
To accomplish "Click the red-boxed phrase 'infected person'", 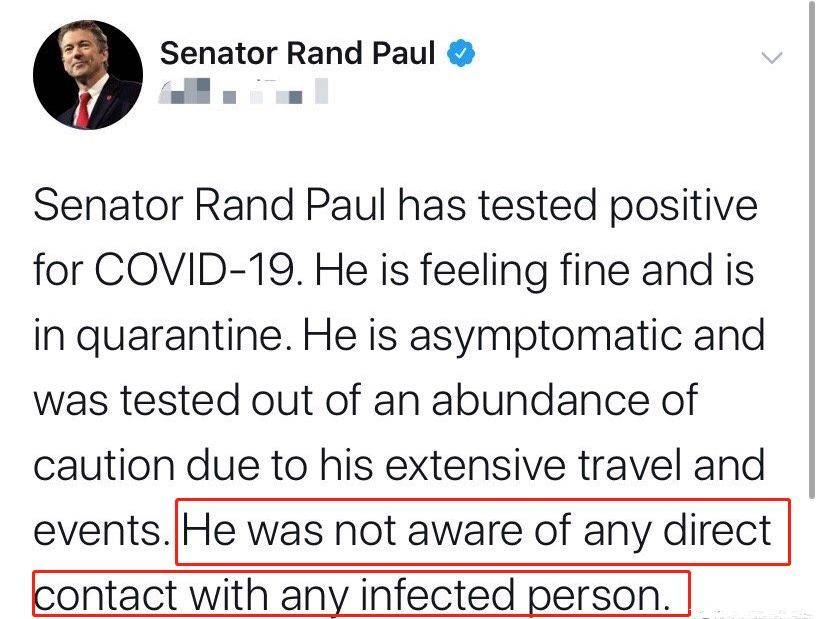I will pos(516,596).
